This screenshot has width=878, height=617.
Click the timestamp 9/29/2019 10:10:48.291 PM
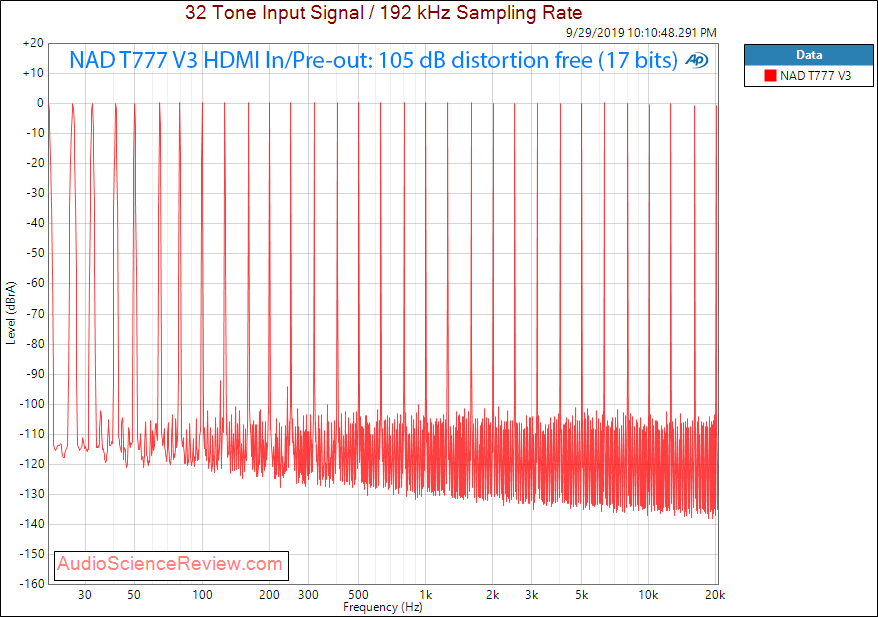tap(641, 32)
